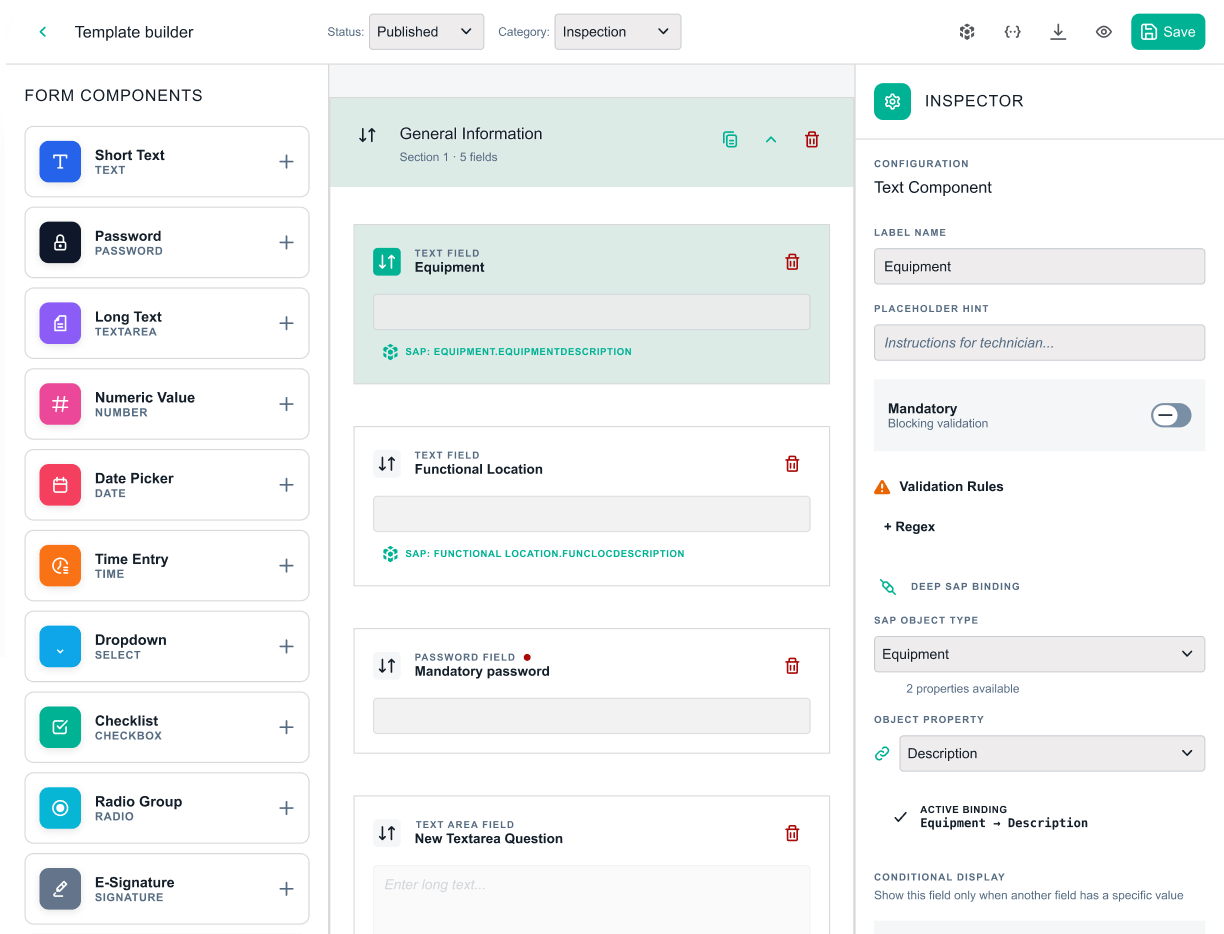Viewport: 1224px width, 934px height.
Task: Click the Equipment field input box
Action: (x=591, y=312)
